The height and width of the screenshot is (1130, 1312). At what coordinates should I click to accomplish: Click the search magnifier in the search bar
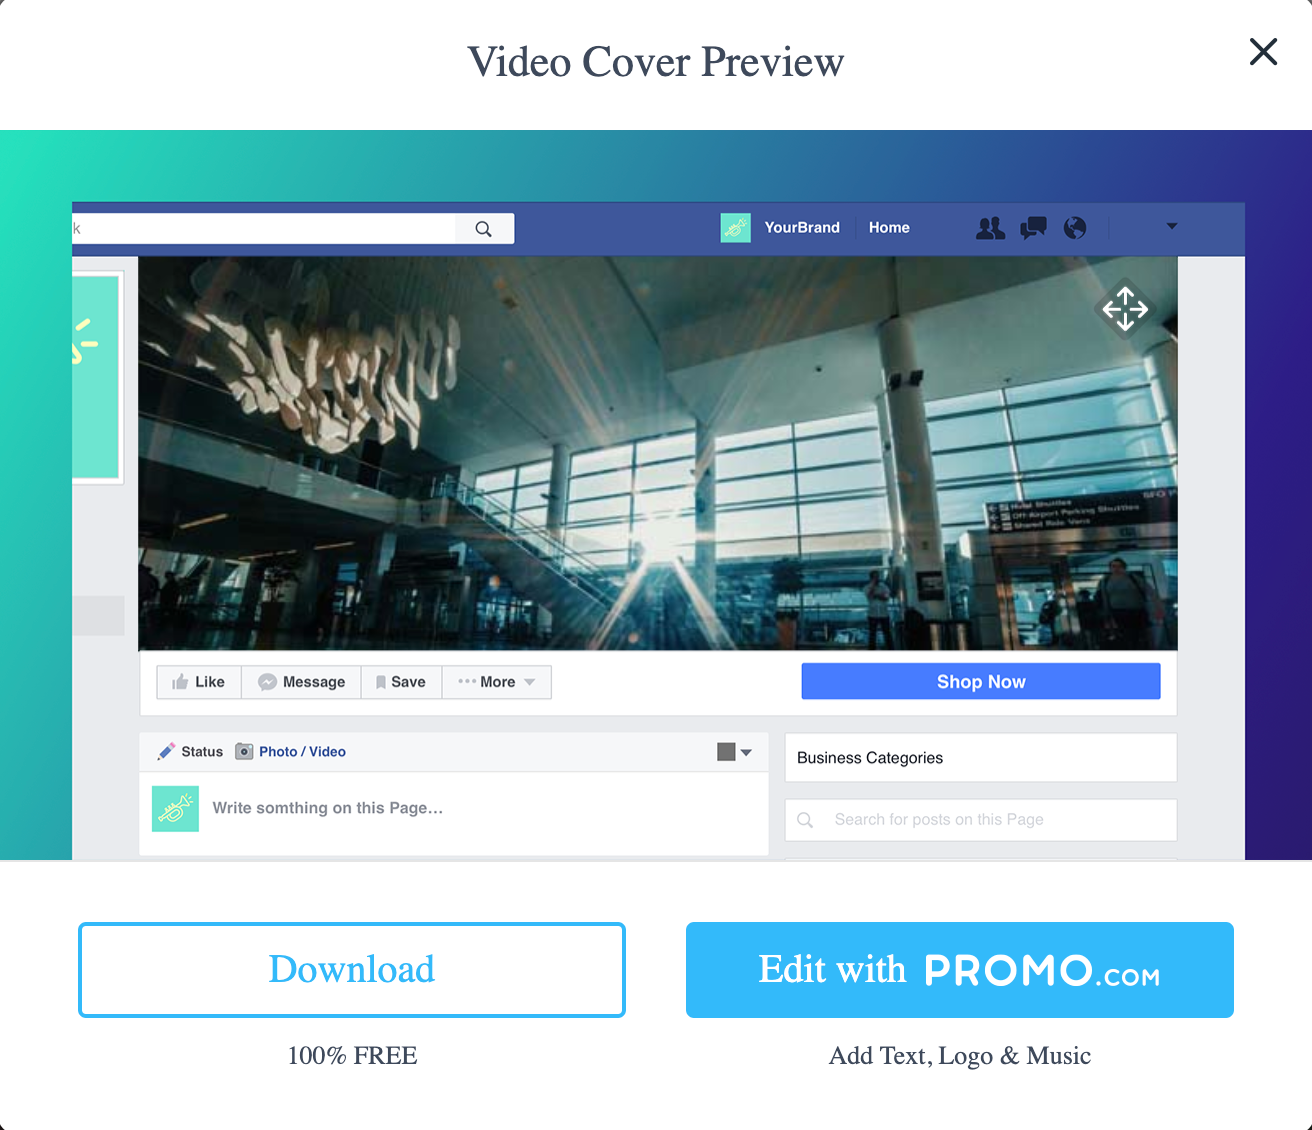pos(484,228)
